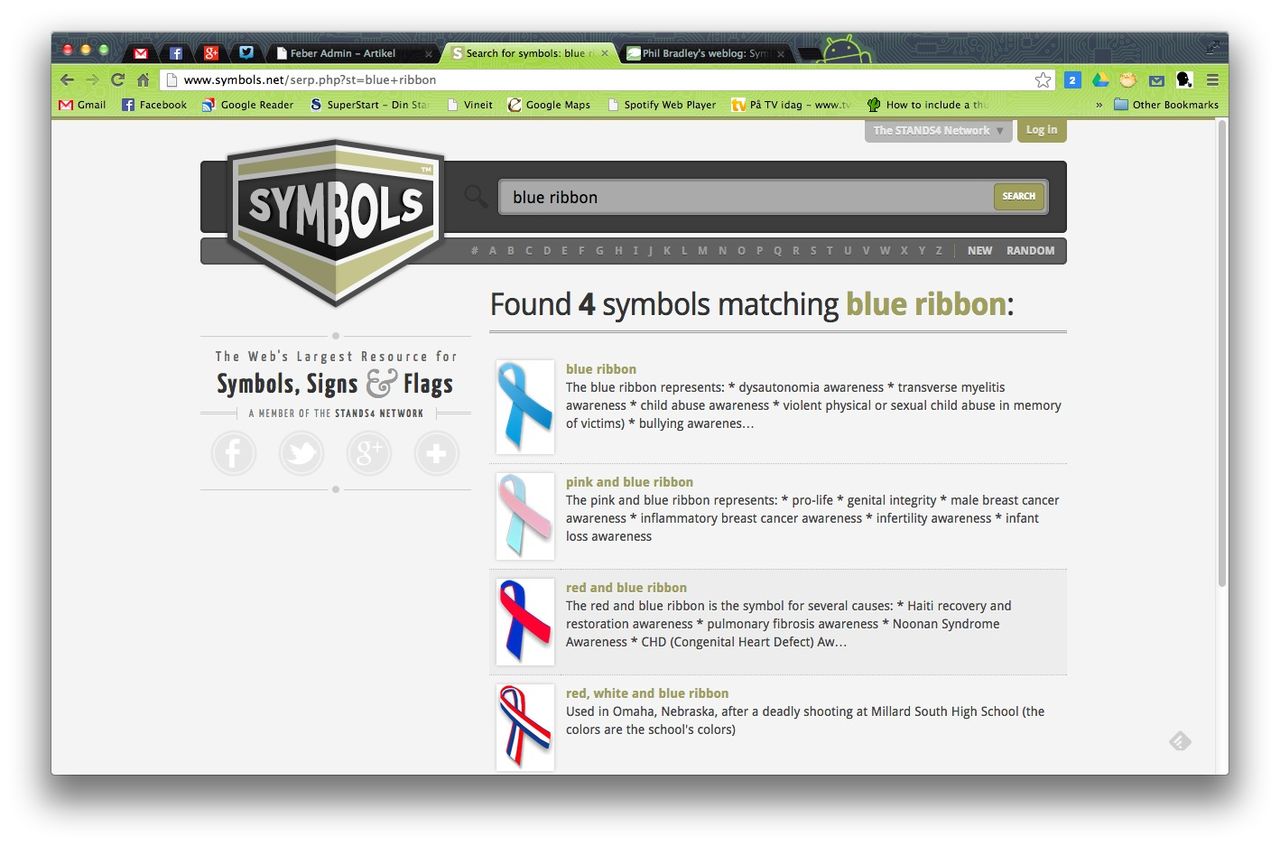The height and width of the screenshot is (846, 1280).
Task: Go to browser home icon
Action: (143, 80)
